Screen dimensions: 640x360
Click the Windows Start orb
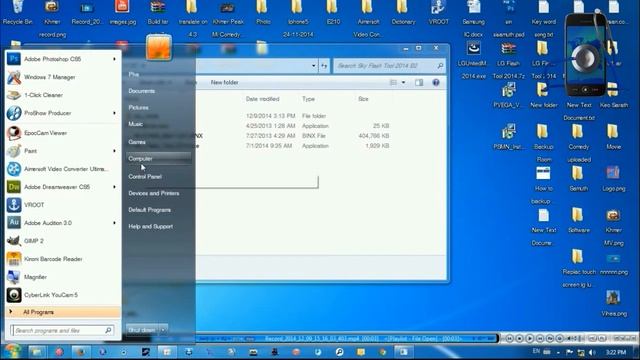click(12, 351)
